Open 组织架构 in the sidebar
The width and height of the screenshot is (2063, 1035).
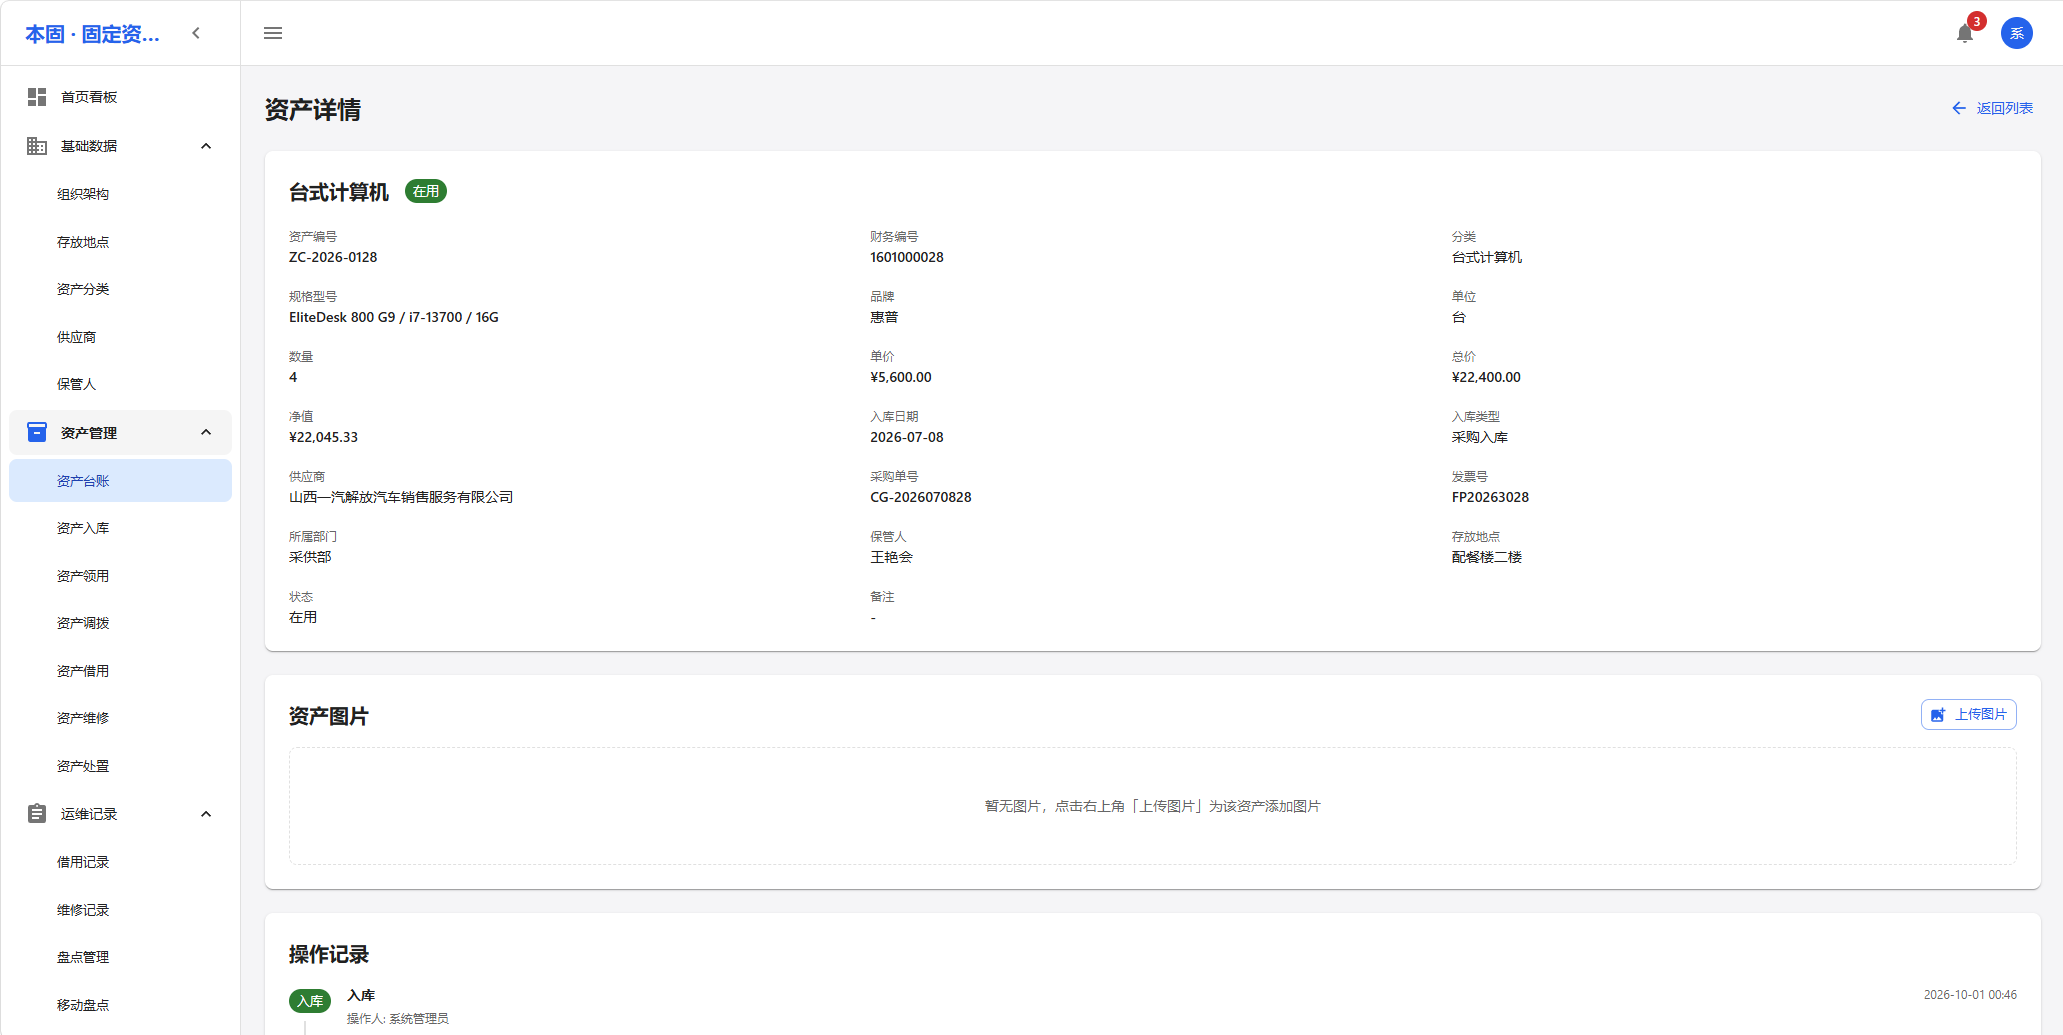[120, 194]
